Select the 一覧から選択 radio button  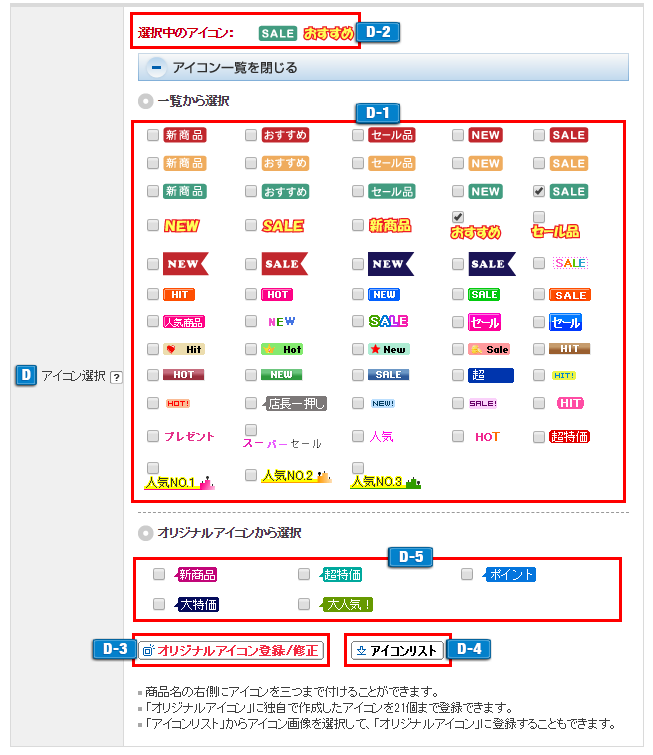coord(146,101)
